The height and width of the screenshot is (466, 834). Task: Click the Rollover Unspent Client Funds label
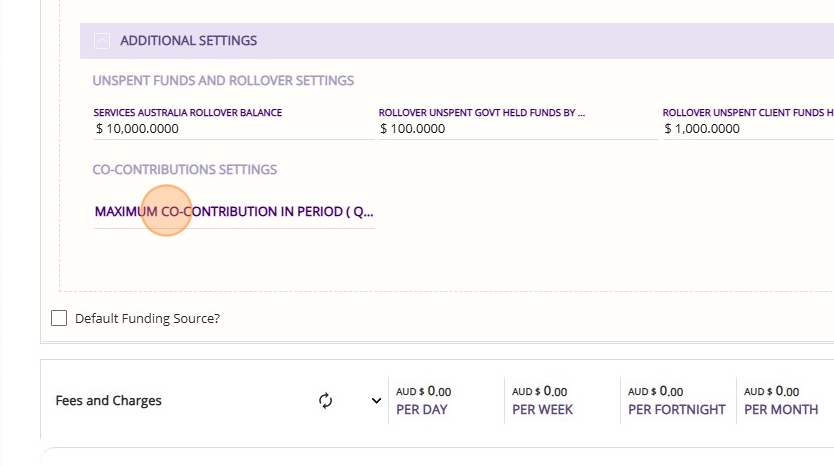(748, 113)
